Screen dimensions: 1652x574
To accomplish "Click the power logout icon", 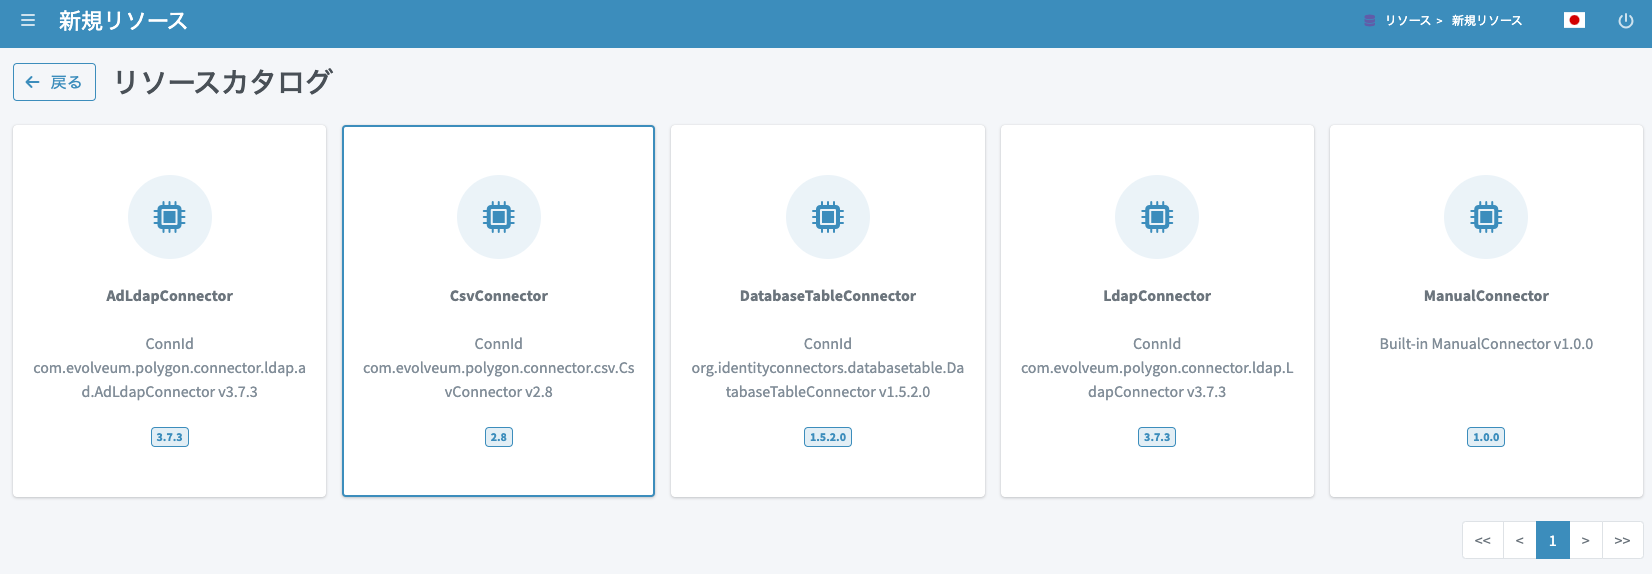I will click(x=1626, y=21).
